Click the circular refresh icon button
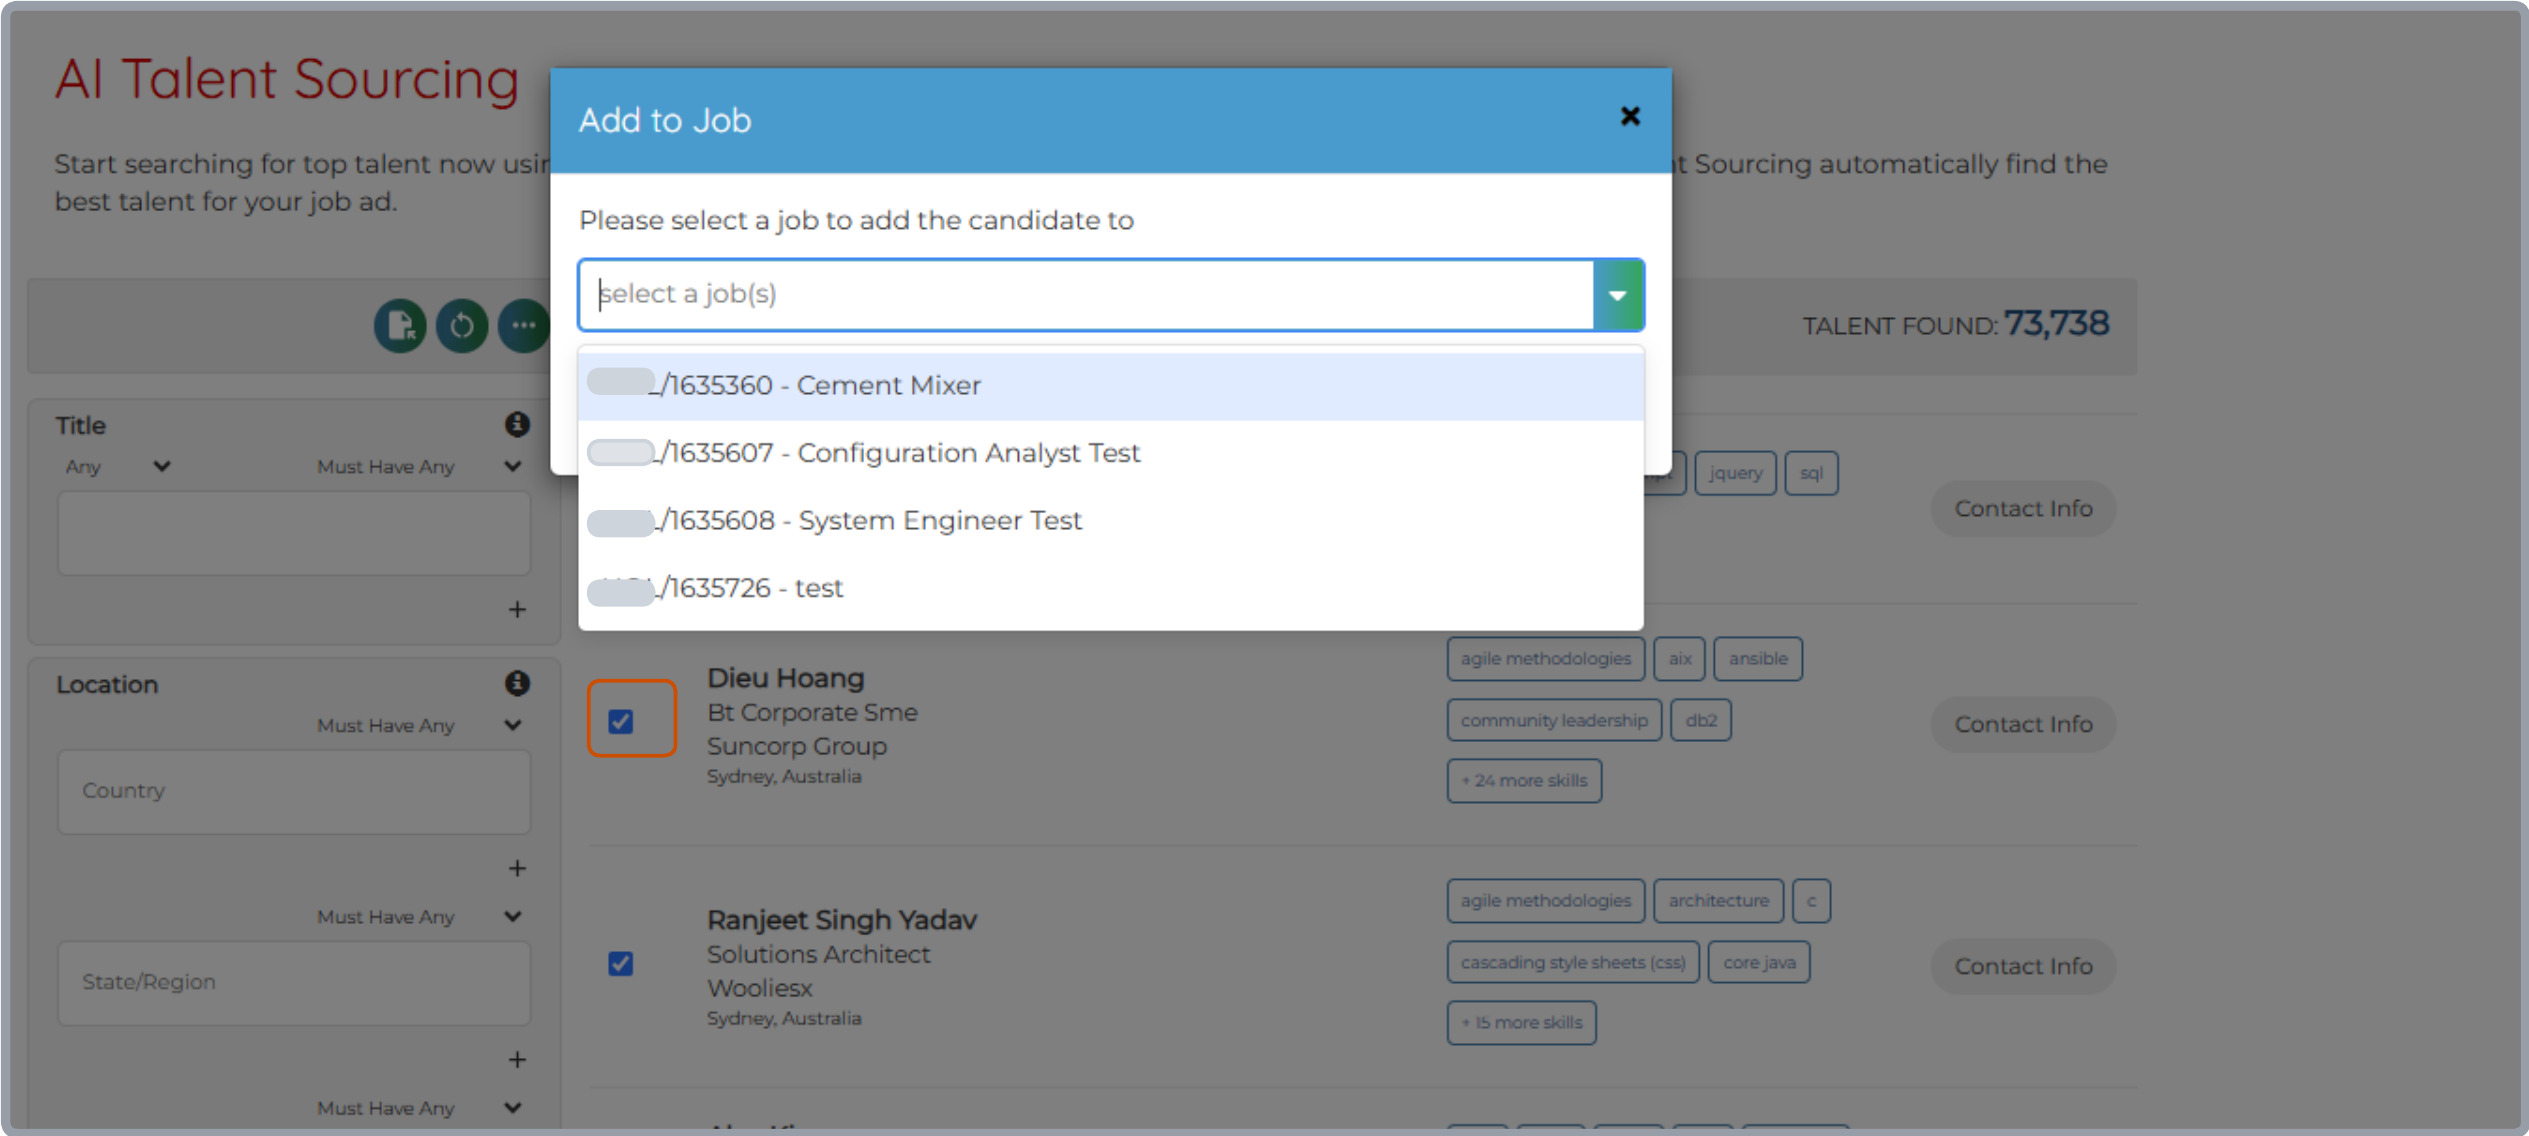The image size is (2529, 1136). pyautogui.click(x=462, y=326)
